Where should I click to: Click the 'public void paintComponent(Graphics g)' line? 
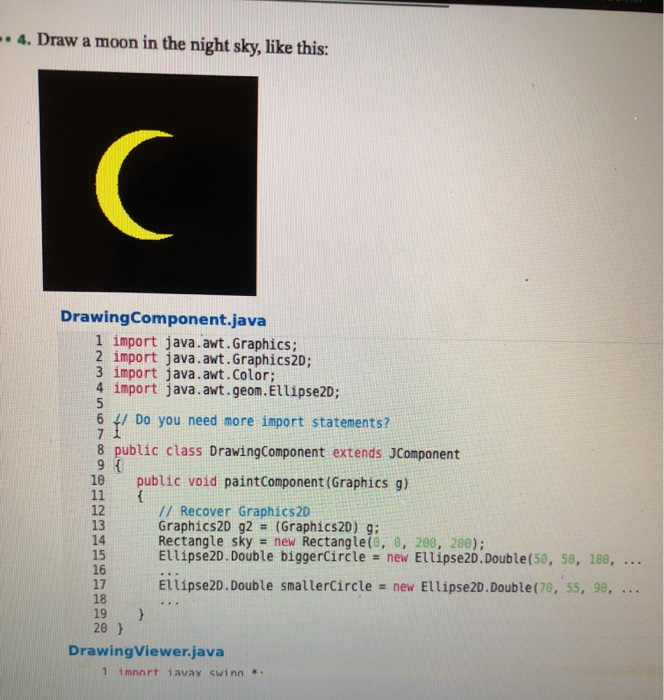pos(272,482)
